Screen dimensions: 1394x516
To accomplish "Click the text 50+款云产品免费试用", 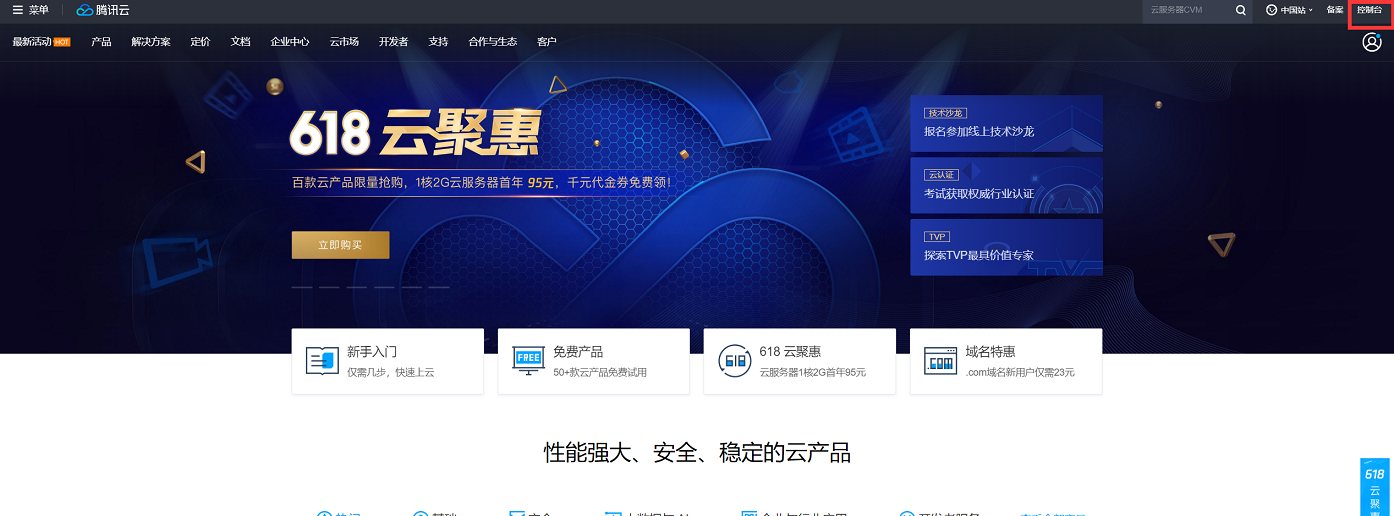I will [600, 372].
